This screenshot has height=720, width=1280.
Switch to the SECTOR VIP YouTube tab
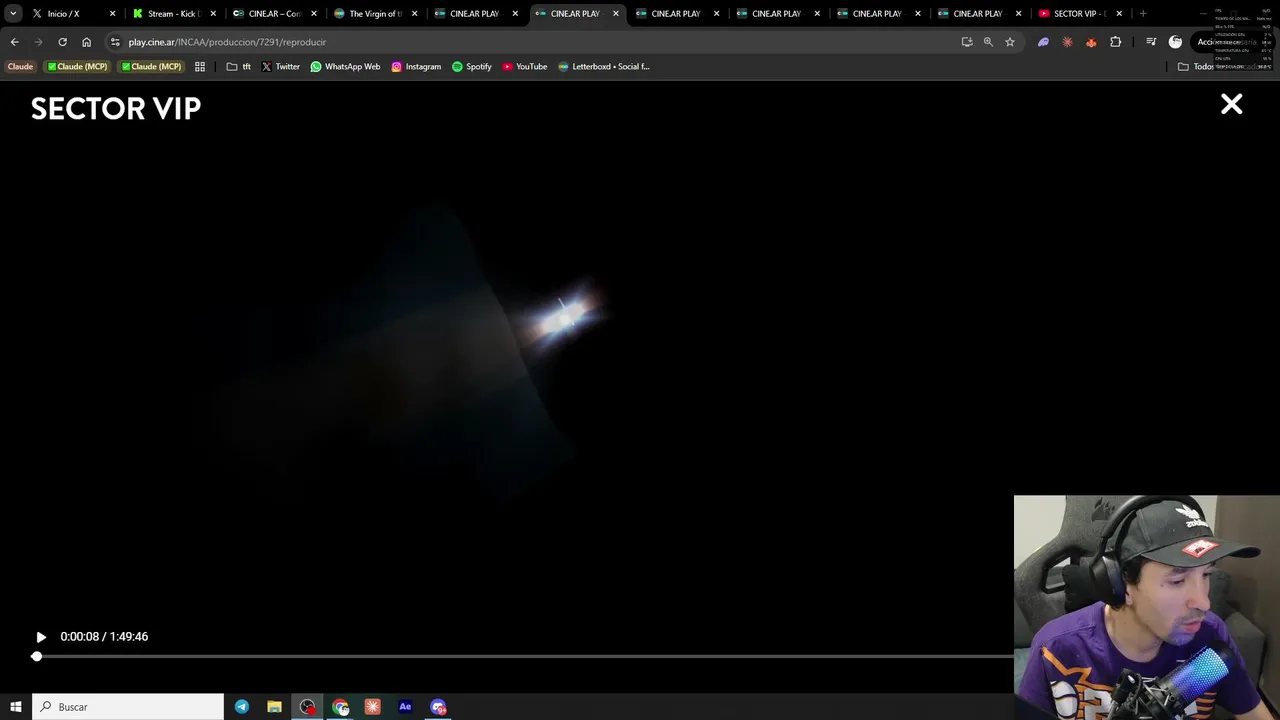1080,14
